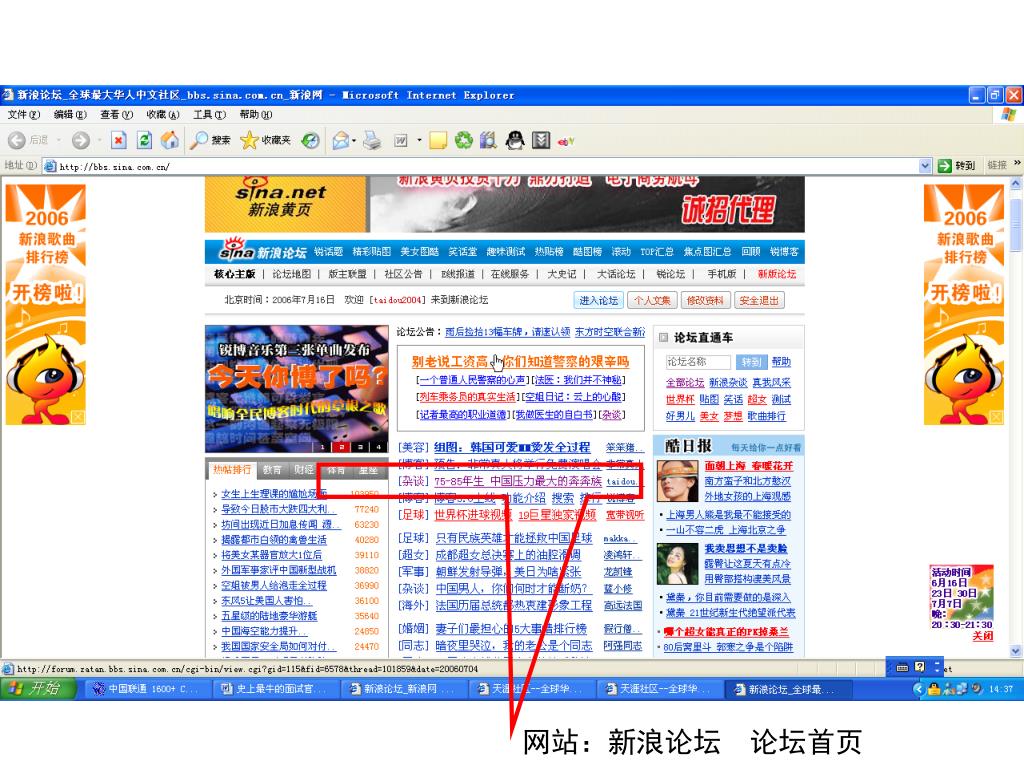
Task: Open the 全部论坛 link
Action: click(685, 383)
